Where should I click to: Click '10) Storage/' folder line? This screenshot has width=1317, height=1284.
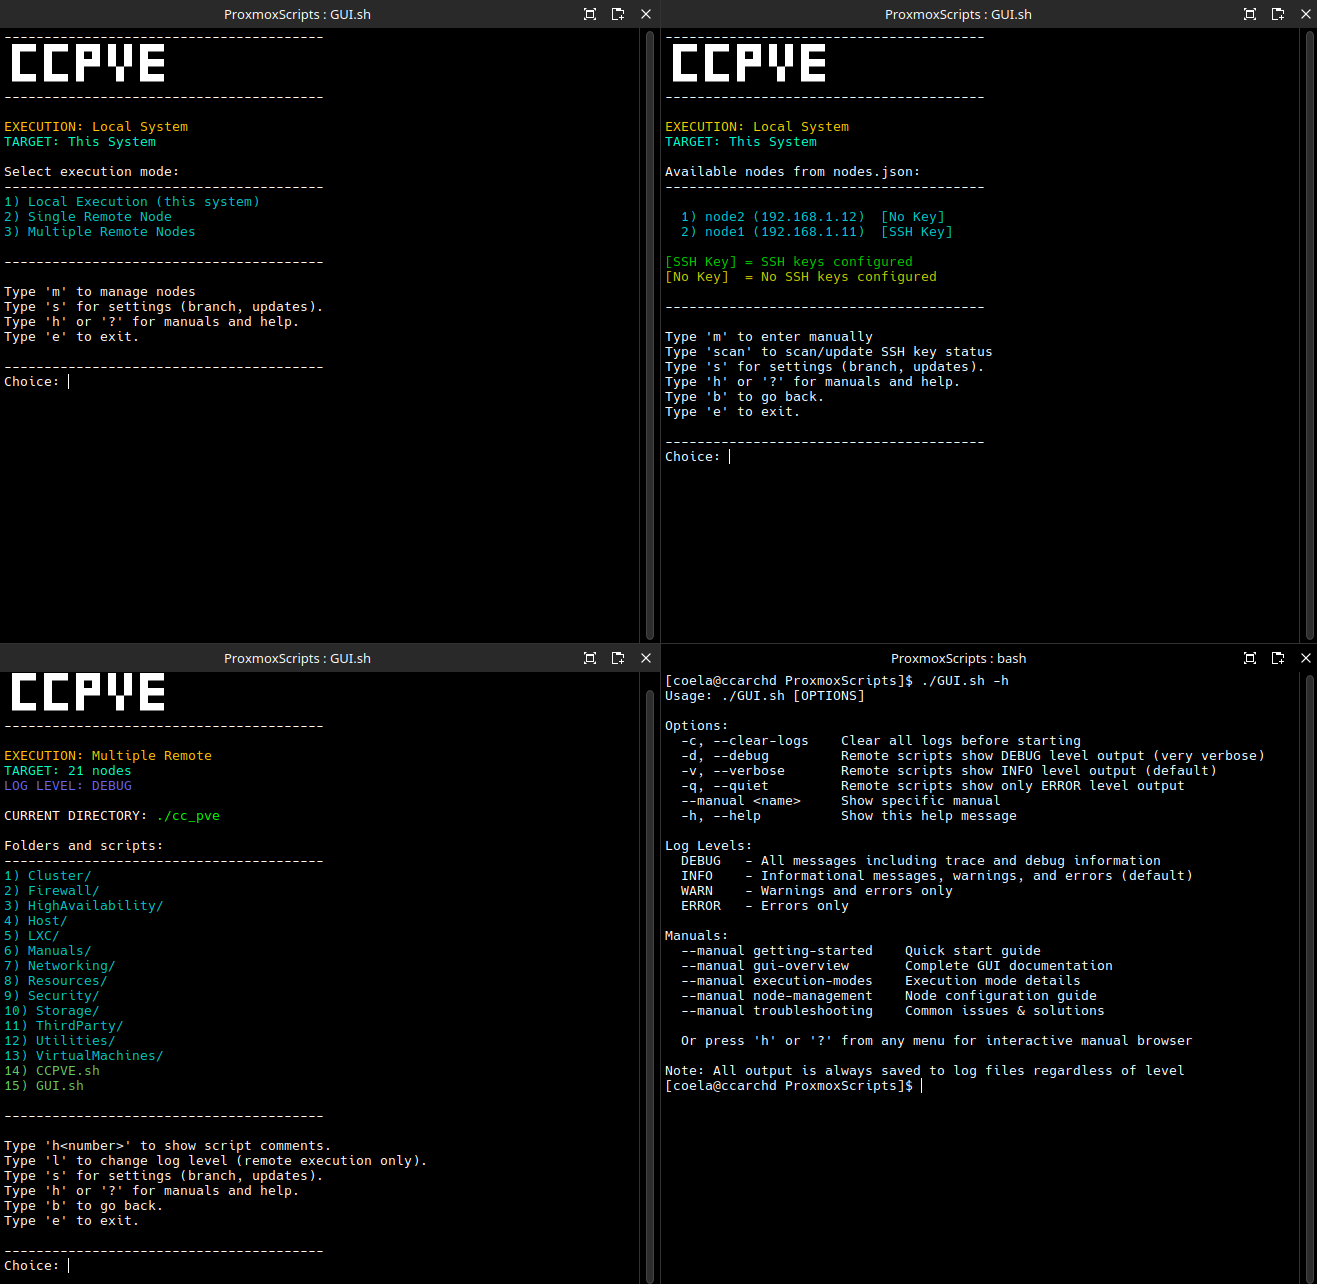point(52,1011)
